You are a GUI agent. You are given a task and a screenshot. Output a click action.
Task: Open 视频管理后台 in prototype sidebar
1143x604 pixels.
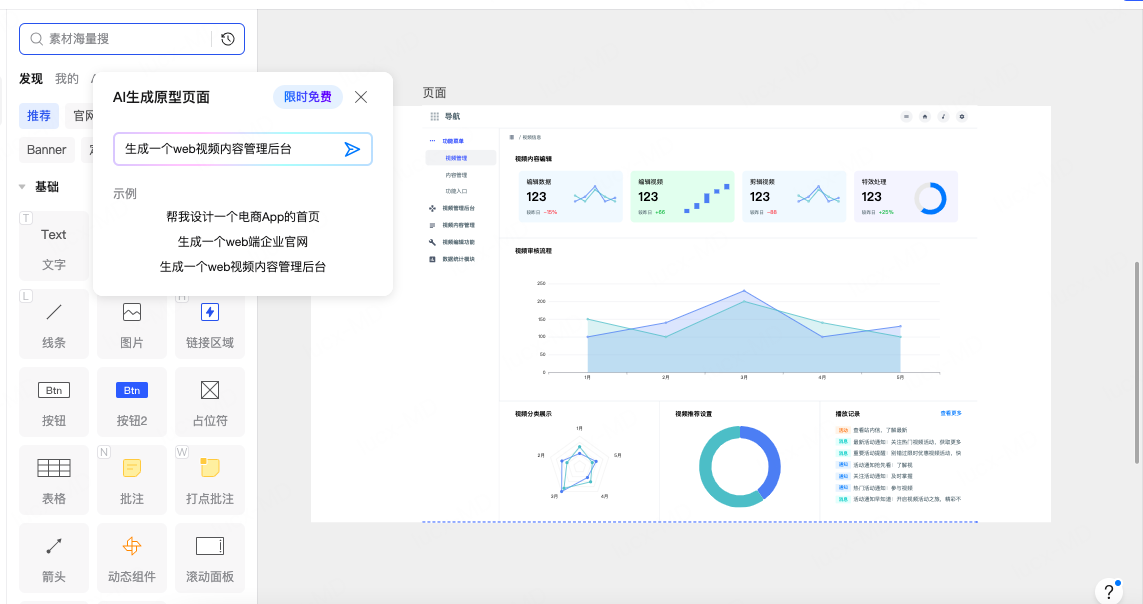point(459,208)
